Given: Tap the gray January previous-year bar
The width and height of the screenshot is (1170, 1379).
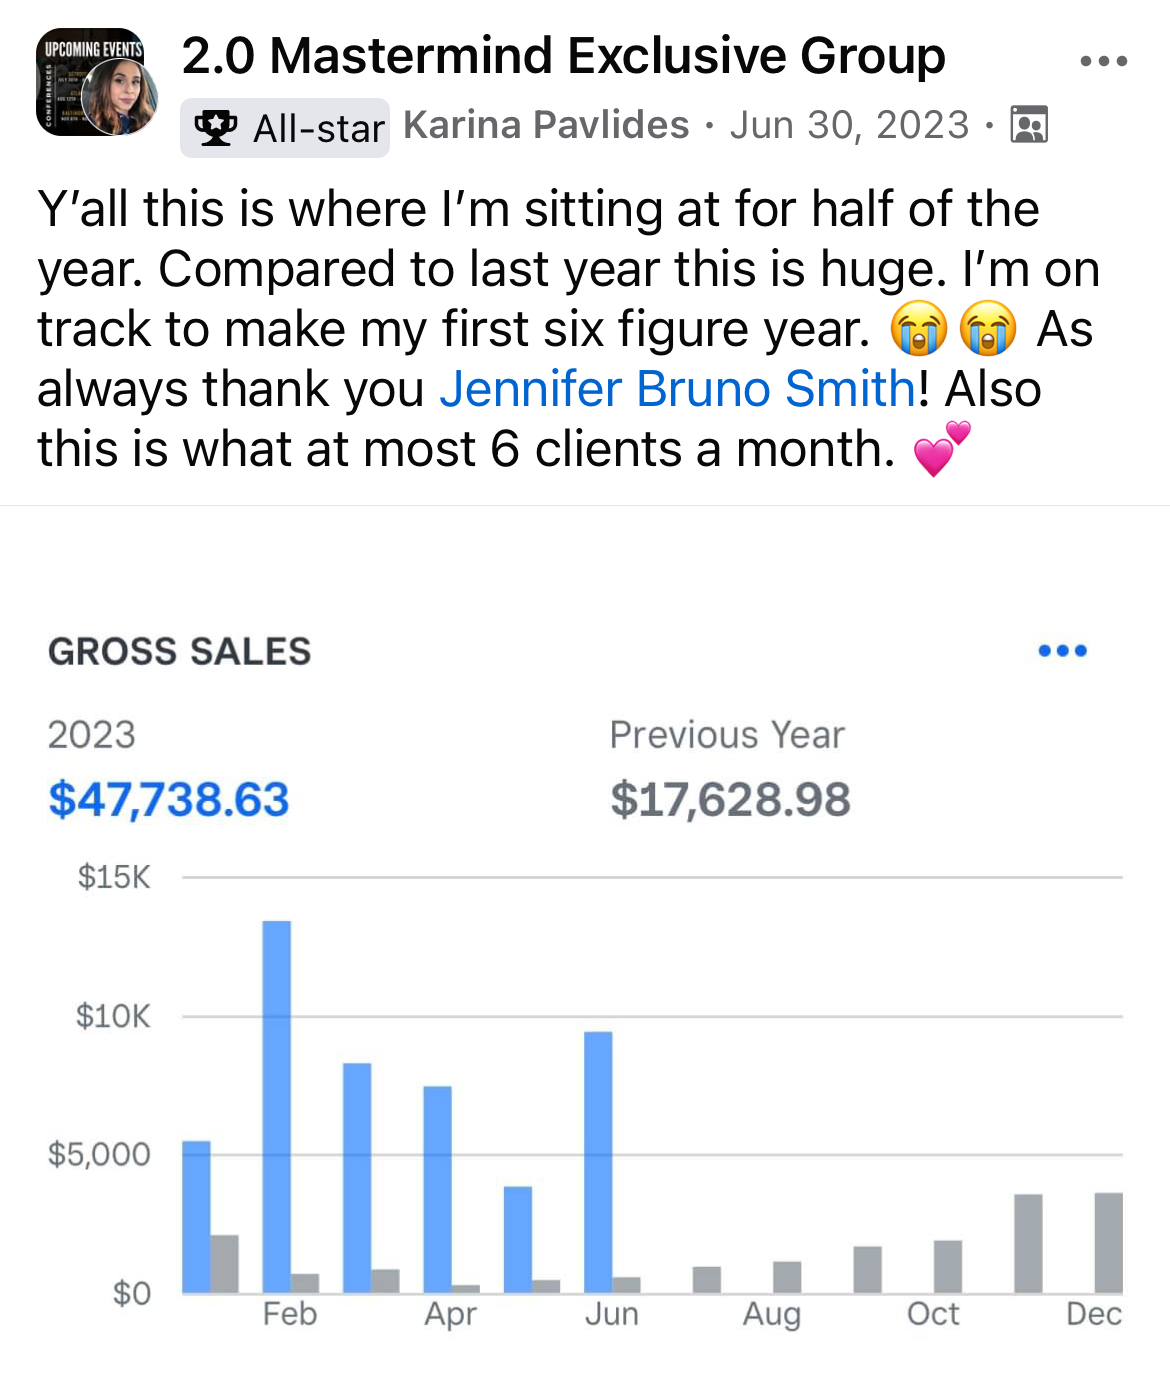Looking at the screenshot, I should pos(225,1263).
